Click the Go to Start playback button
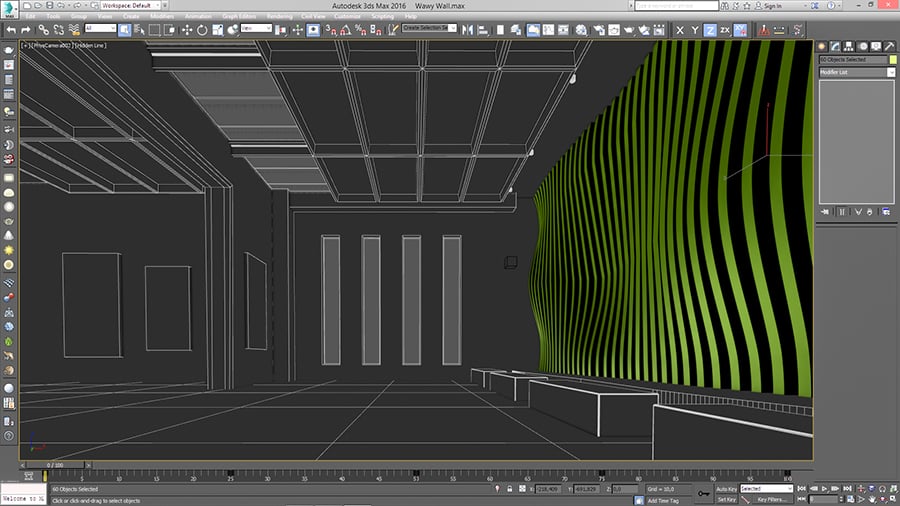 point(801,489)
